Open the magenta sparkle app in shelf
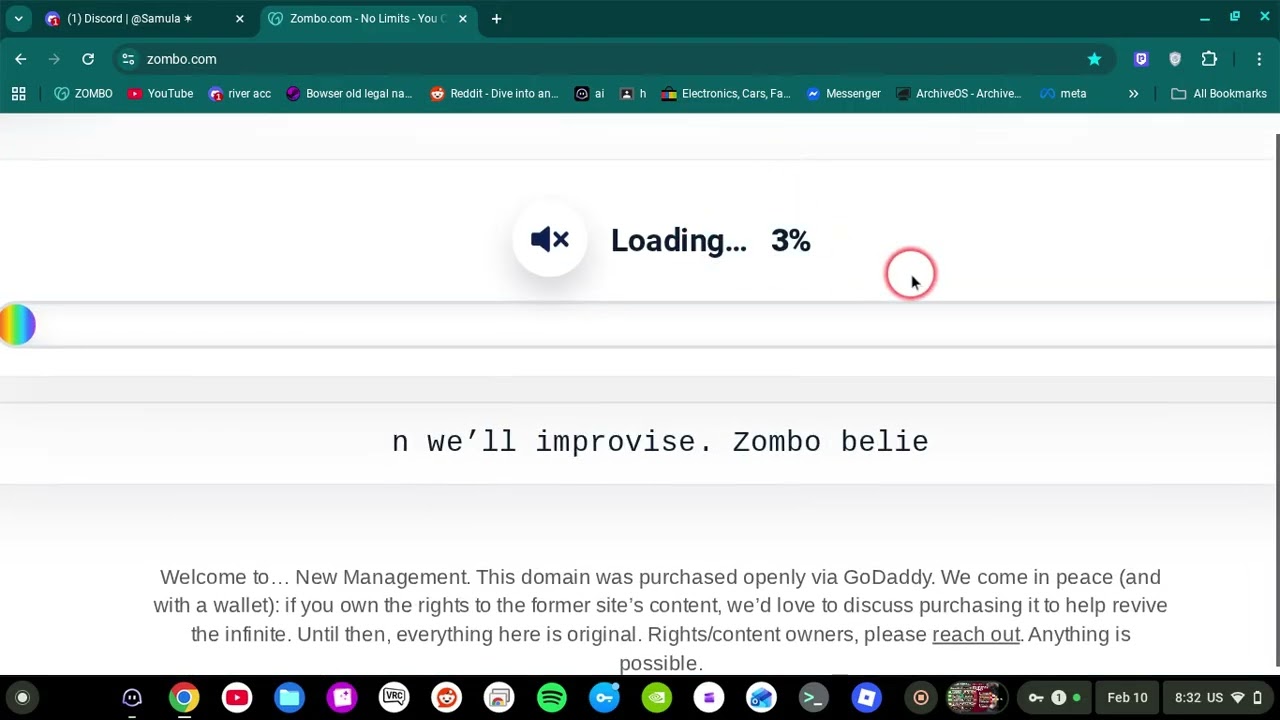This screenshot has height=720, width=1280. pyautogui.click(x=342, y=698)
